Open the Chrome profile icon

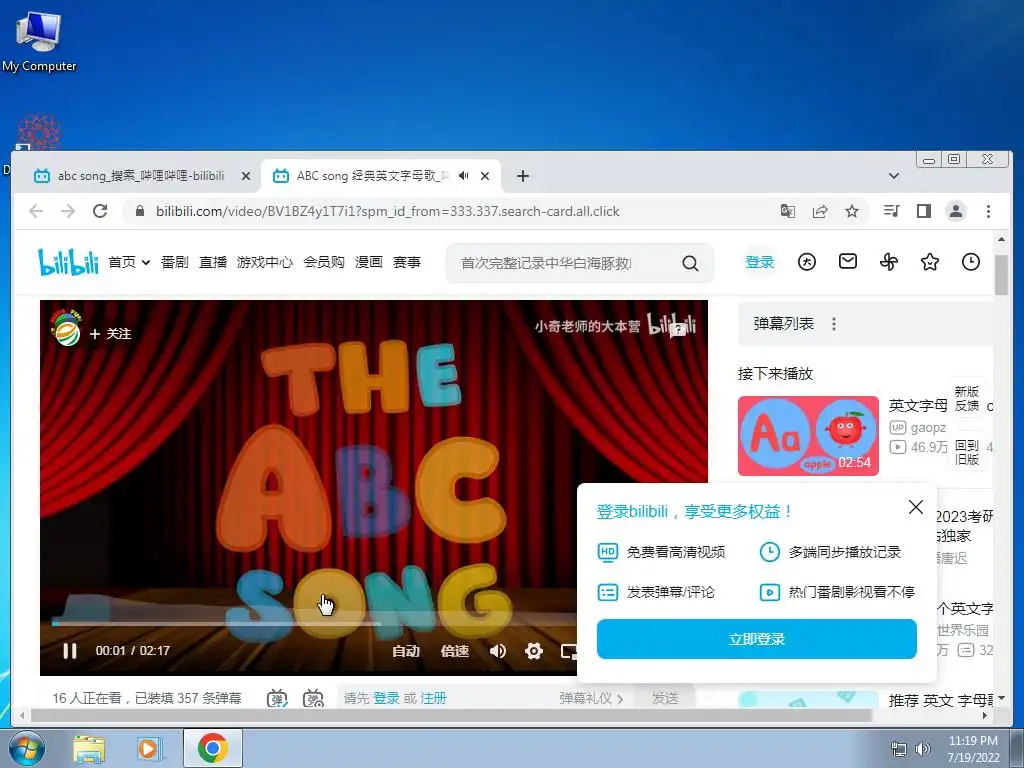click(956, 211)
